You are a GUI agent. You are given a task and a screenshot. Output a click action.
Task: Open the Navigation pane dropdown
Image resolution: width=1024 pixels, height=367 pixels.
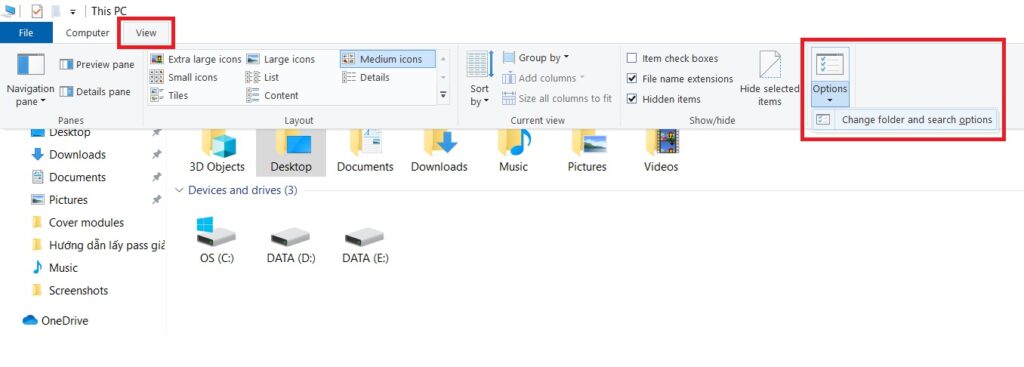tap(30, 80)
